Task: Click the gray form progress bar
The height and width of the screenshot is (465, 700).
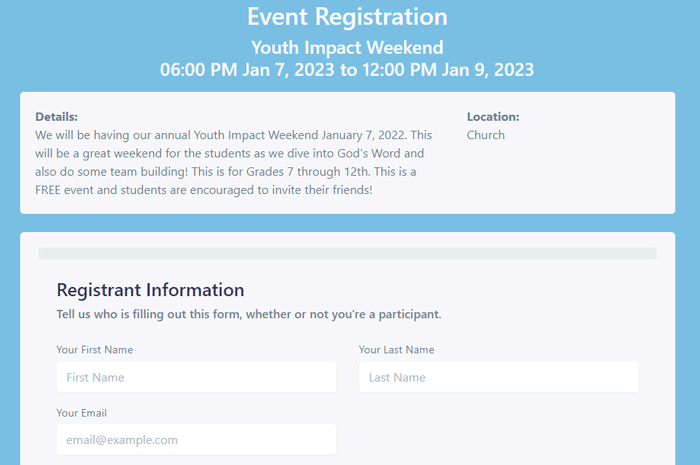Action: pos(347,253)
